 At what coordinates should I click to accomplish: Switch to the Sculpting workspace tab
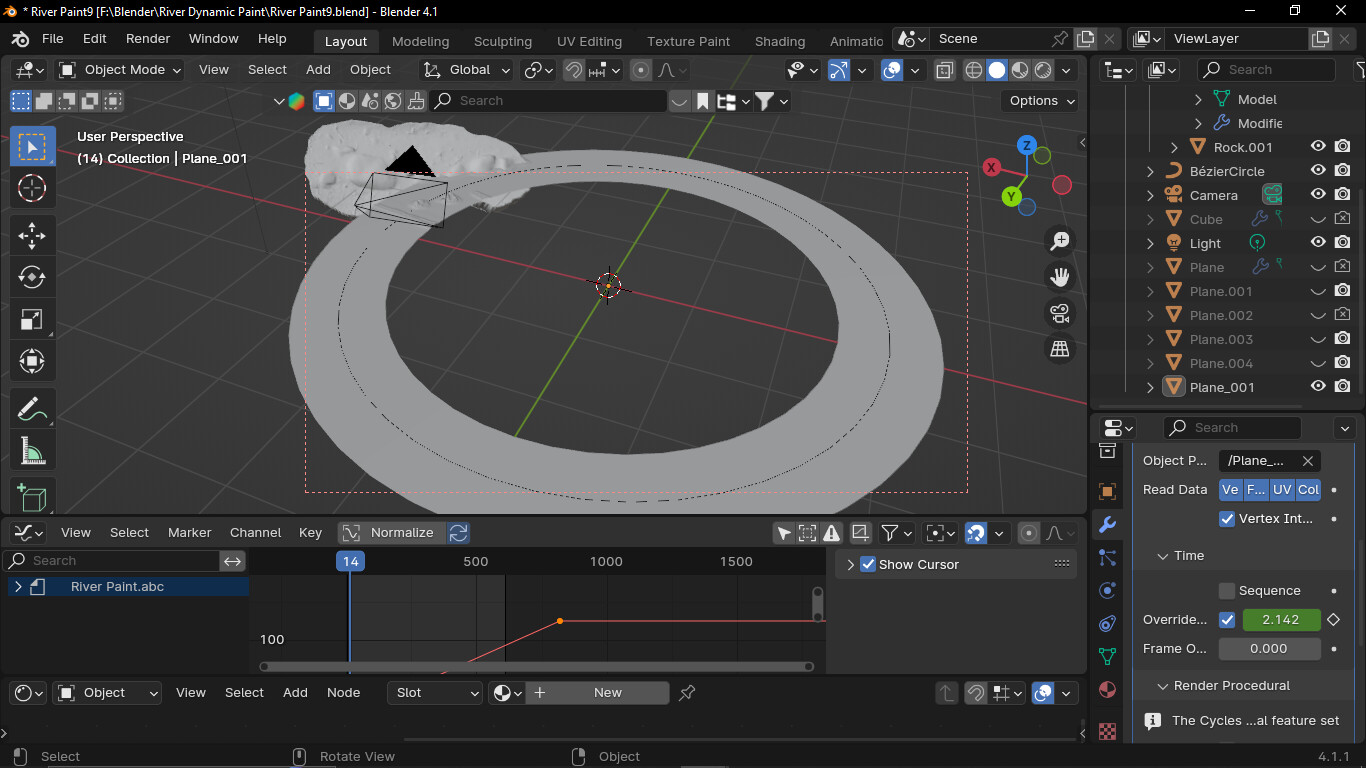pos(503,41)
